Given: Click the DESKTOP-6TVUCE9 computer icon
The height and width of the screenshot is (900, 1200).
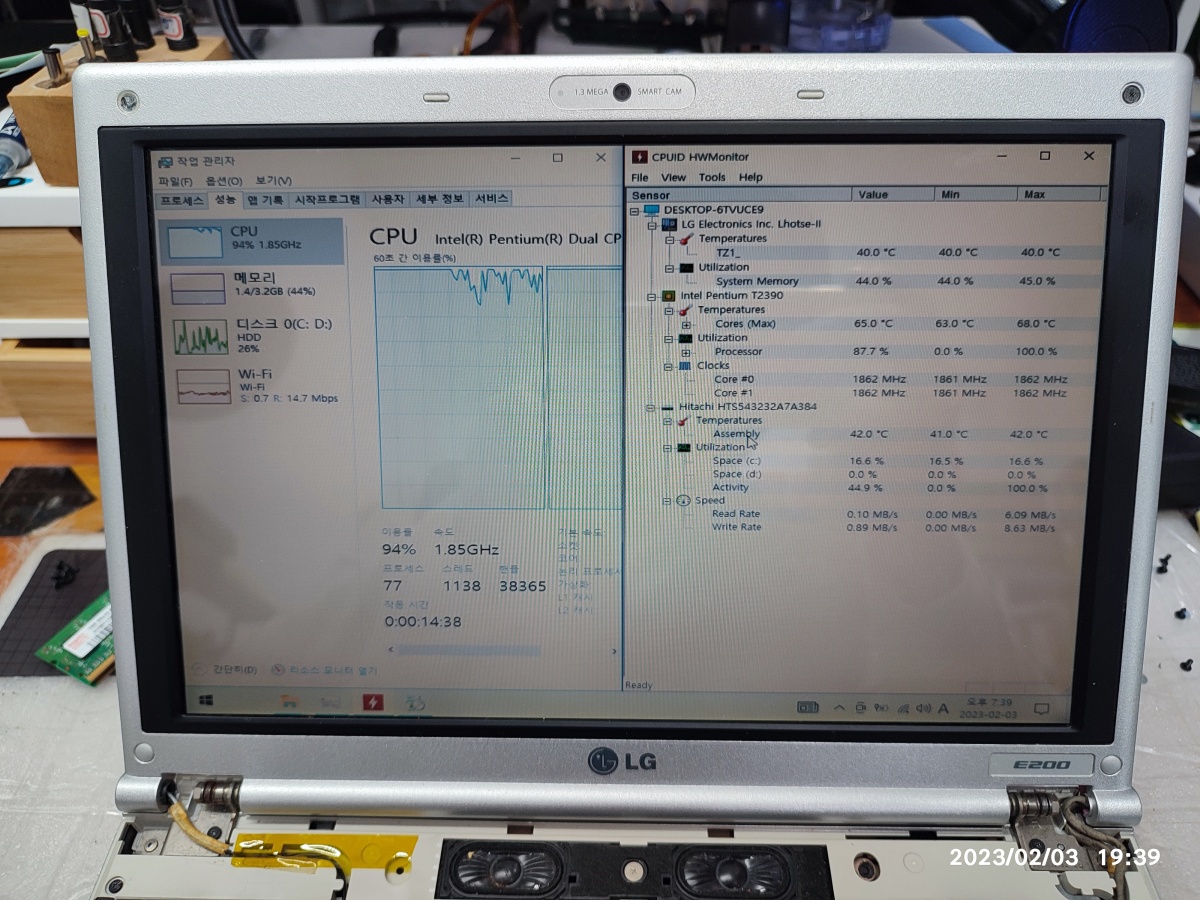Looking at the screenshot, I should tap(652, 210).
